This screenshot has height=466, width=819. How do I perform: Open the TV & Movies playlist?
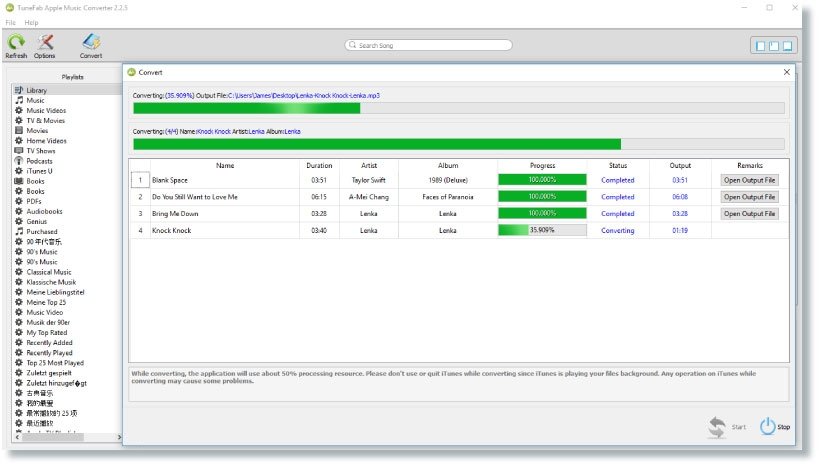pos(45,121)
